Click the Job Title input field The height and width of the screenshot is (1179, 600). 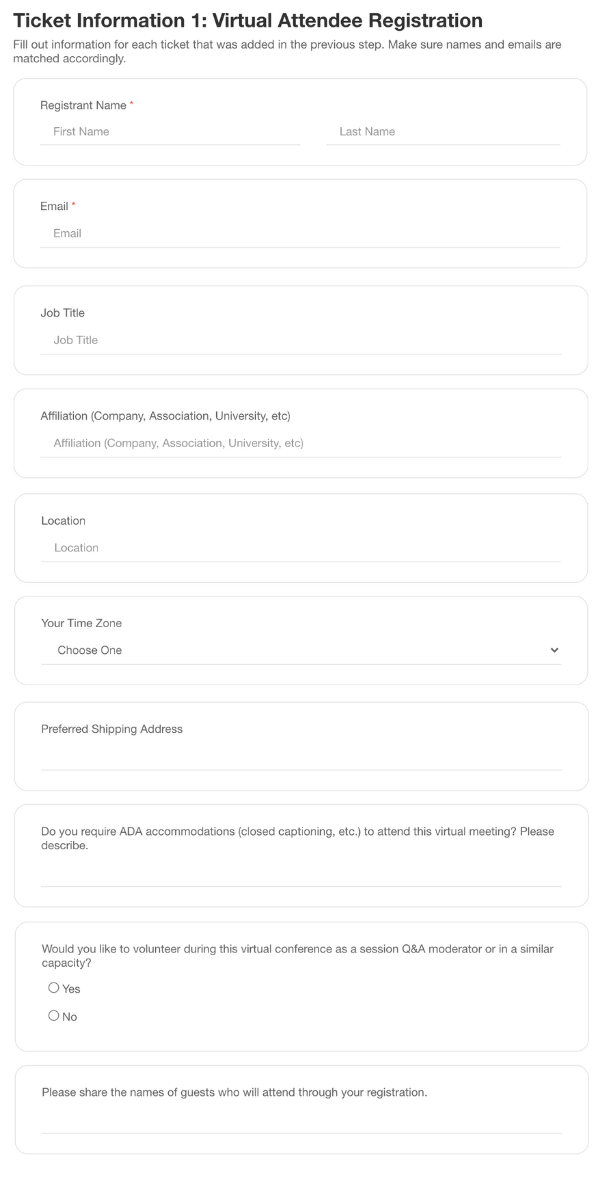300,340
